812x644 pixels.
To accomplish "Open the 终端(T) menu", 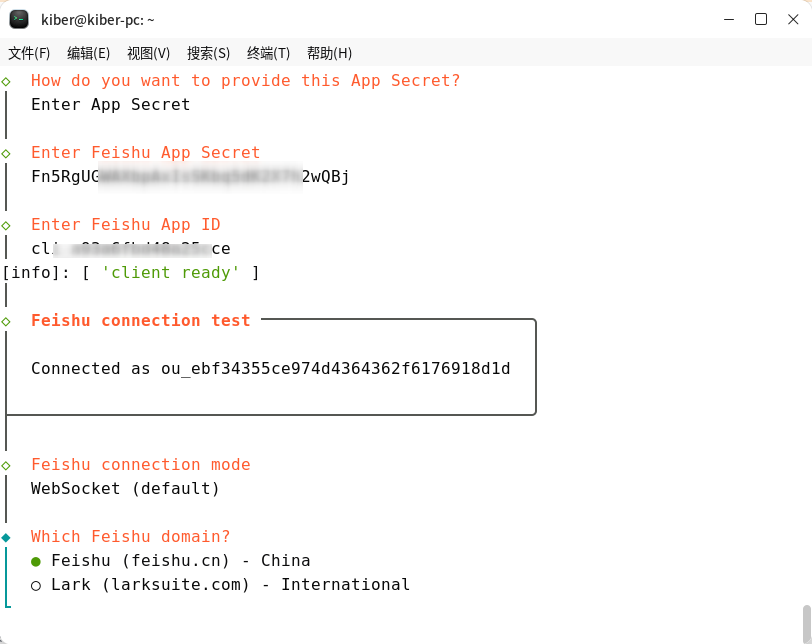I will click(268, 53).
